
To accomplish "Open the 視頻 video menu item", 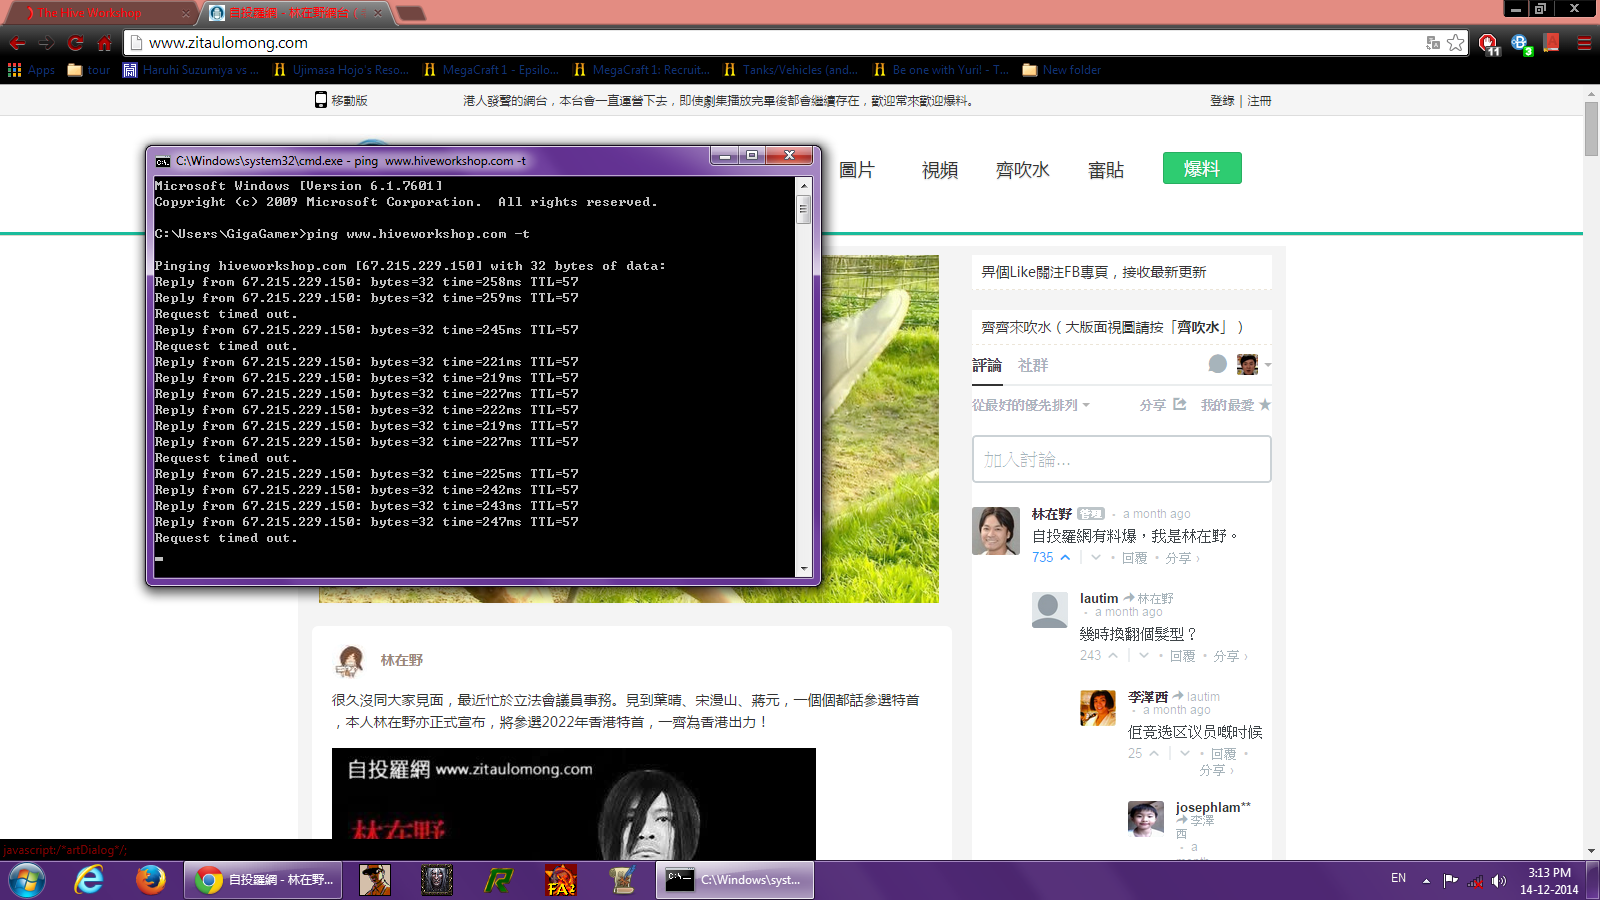I will [x=940, y=170].
